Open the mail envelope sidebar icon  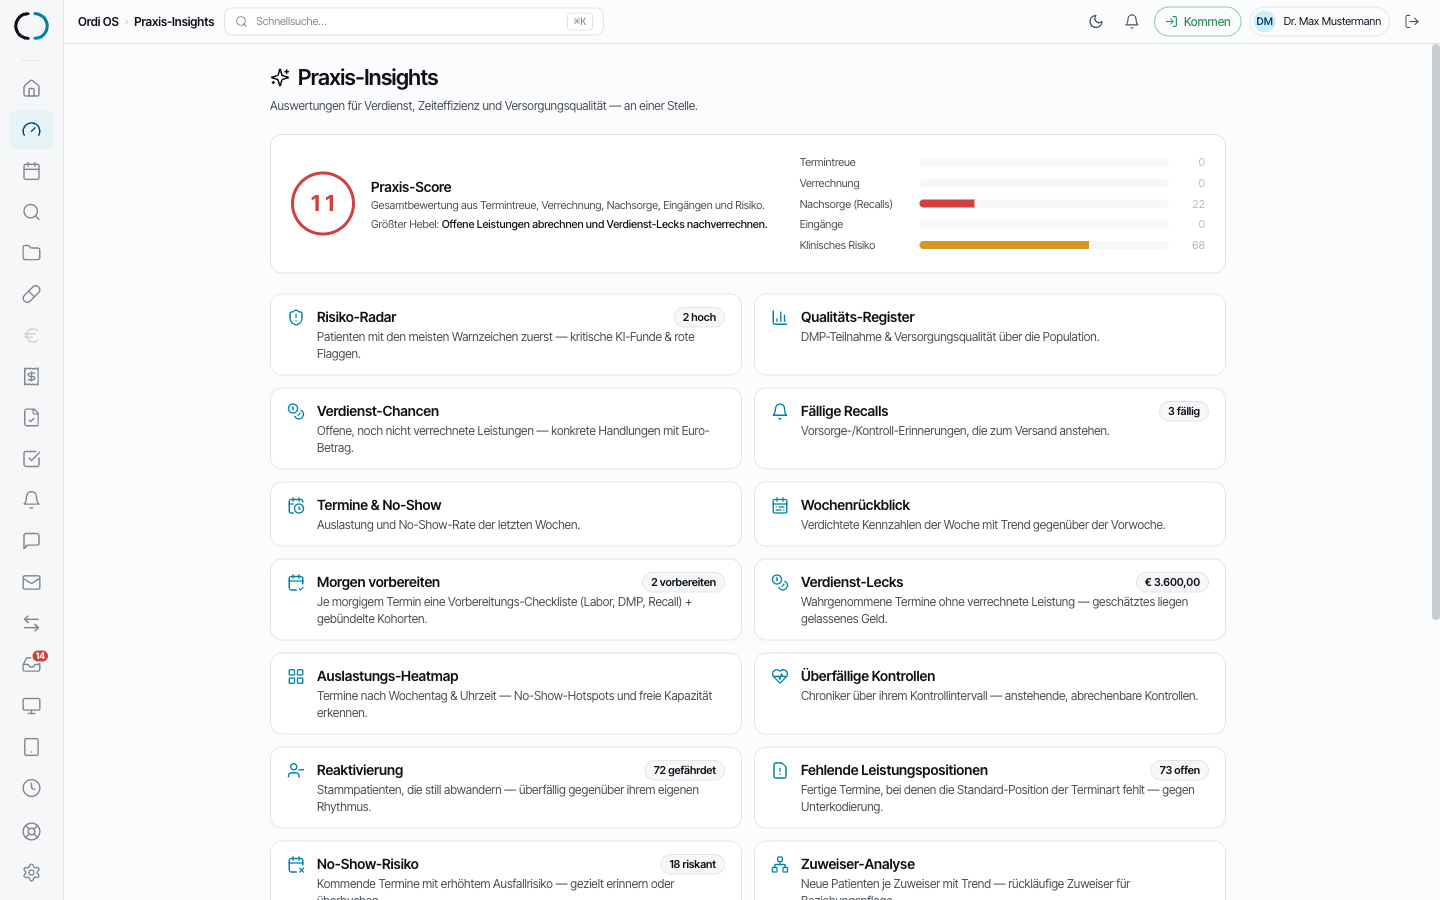tap(31, 582)
